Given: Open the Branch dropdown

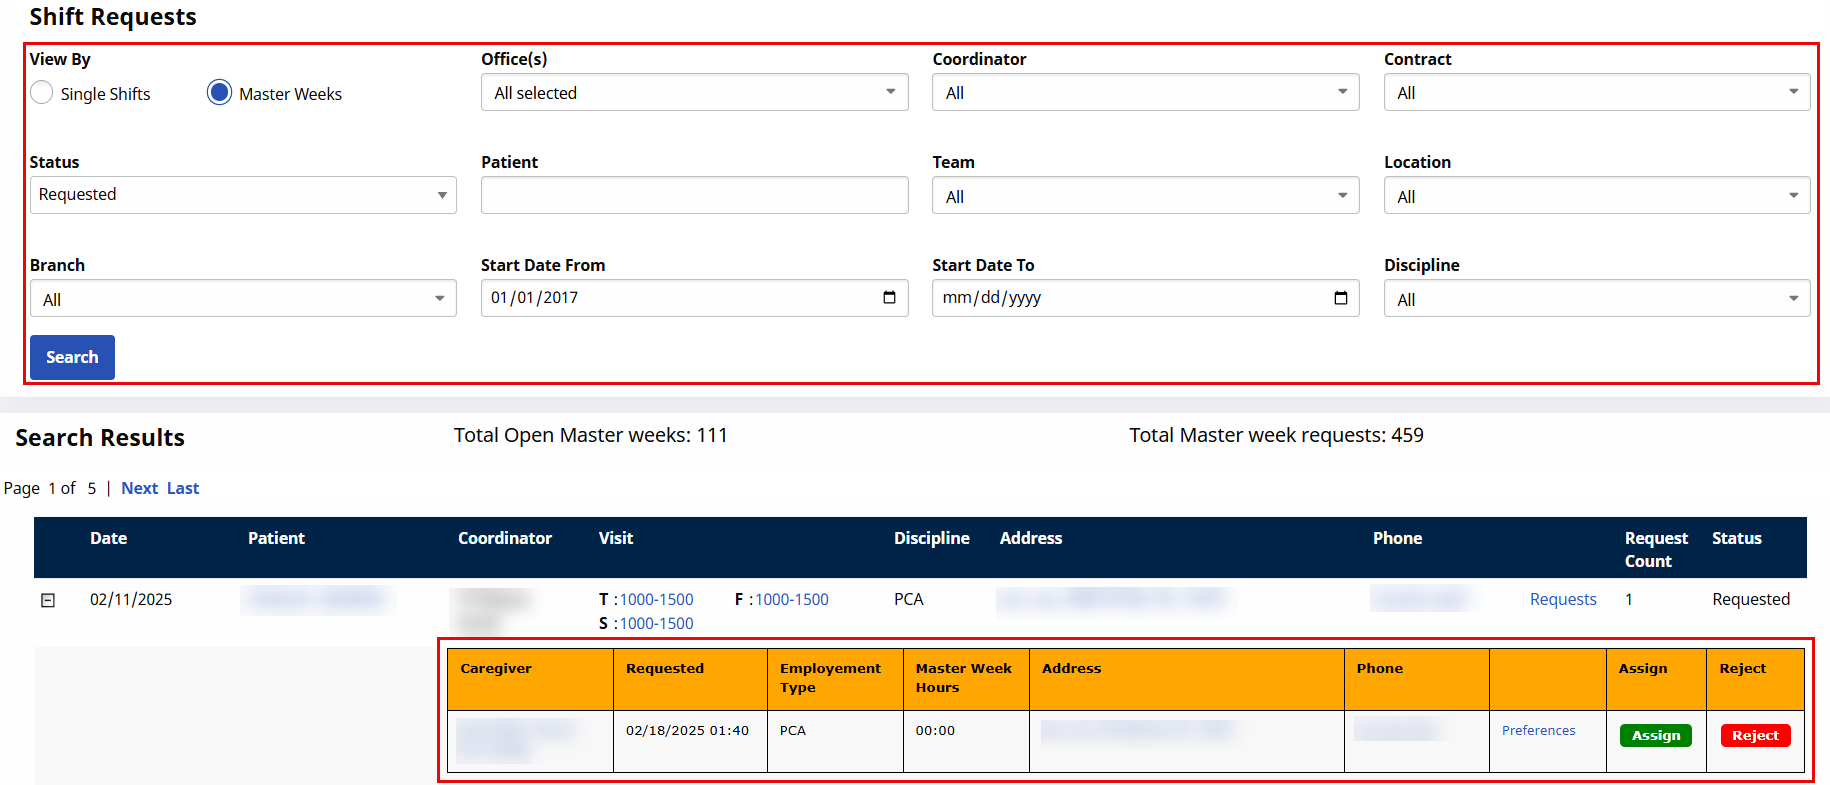Looking at the screenshot, I should tap(243, 299).
